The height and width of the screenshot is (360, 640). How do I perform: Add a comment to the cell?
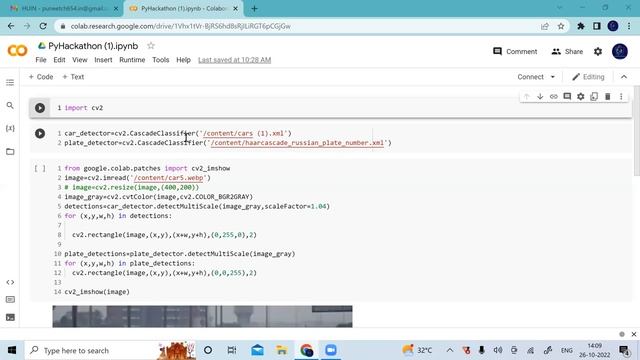click(567, 97)
